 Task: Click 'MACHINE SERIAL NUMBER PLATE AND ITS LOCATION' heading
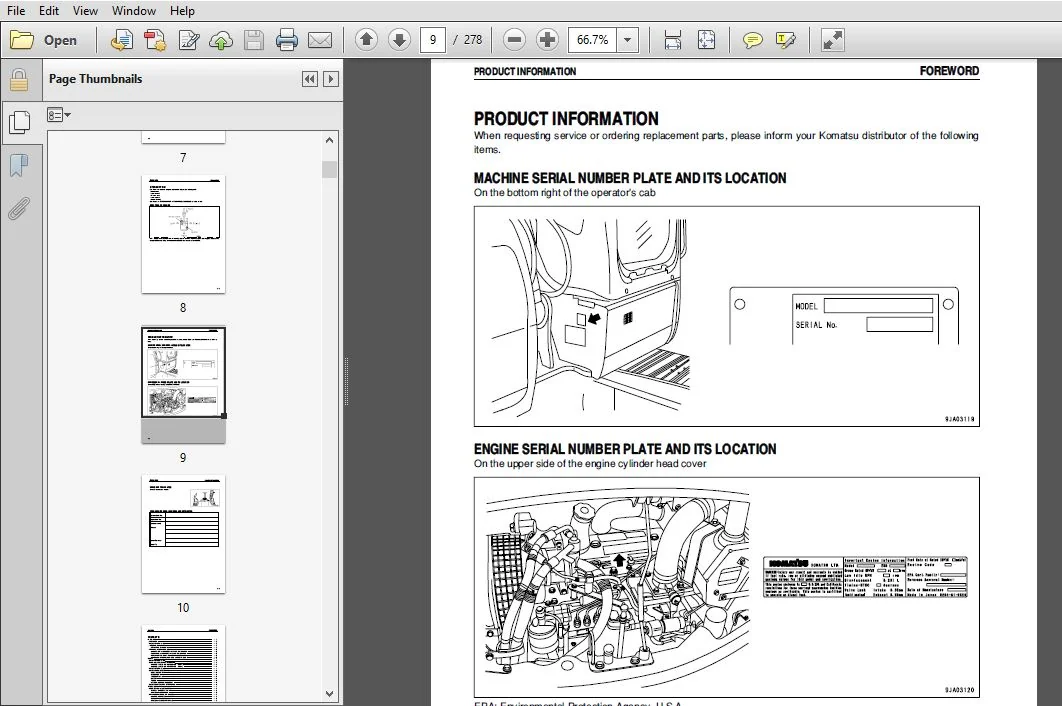click(630, 178)
